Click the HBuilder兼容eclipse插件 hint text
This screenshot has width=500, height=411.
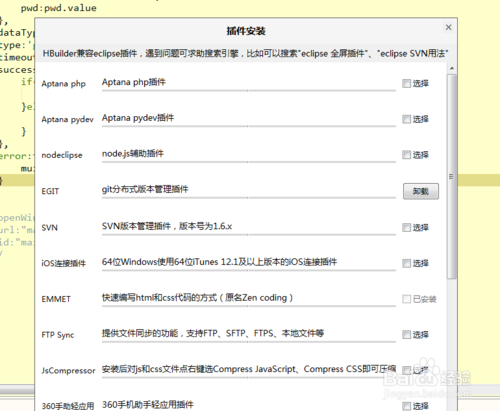pyautogui.click(x=245, y=53)
